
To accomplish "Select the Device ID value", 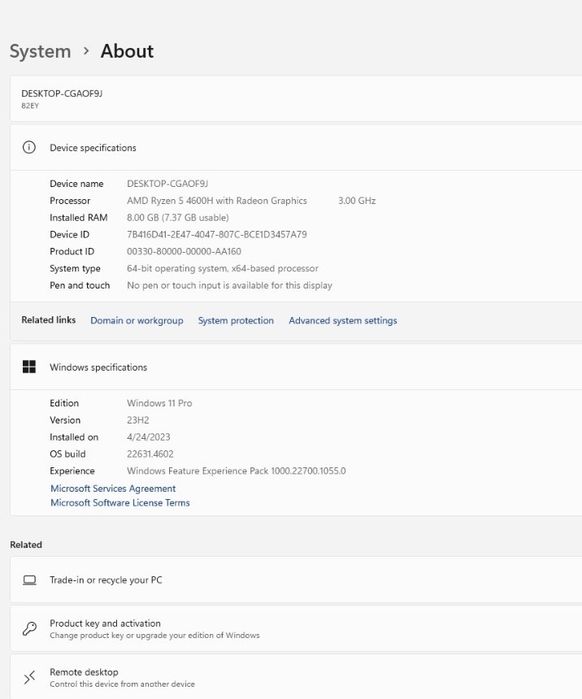I will click(217, 234).
